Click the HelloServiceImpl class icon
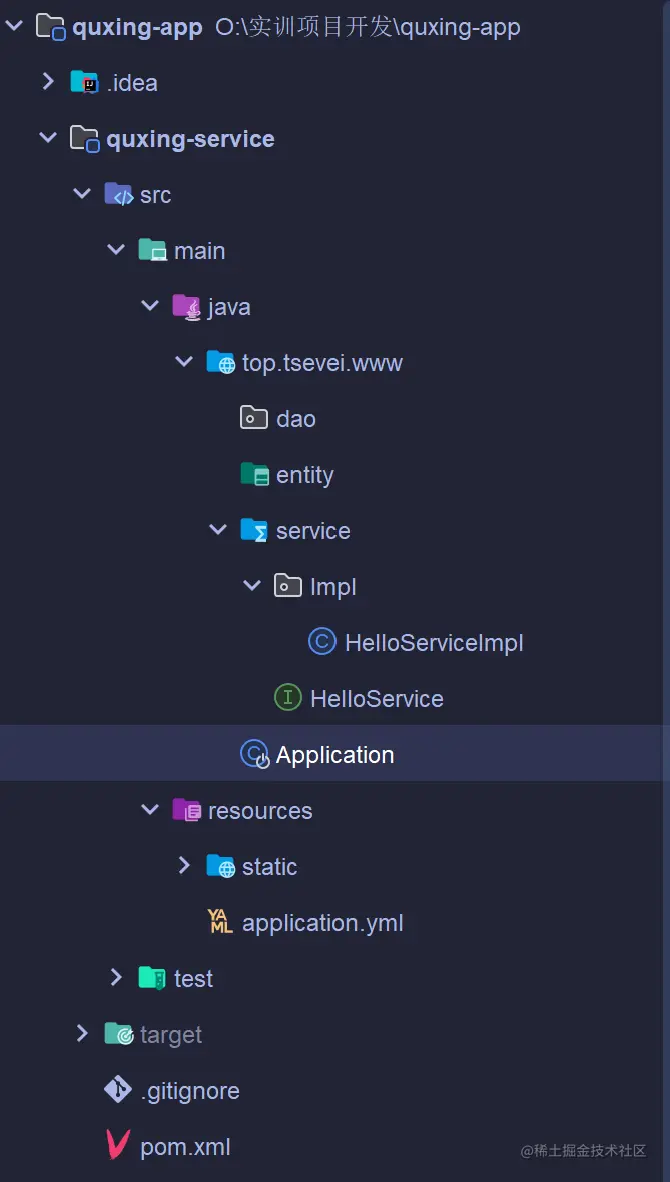The width and height of the screenshot is (670, 1182). (321, 642)
